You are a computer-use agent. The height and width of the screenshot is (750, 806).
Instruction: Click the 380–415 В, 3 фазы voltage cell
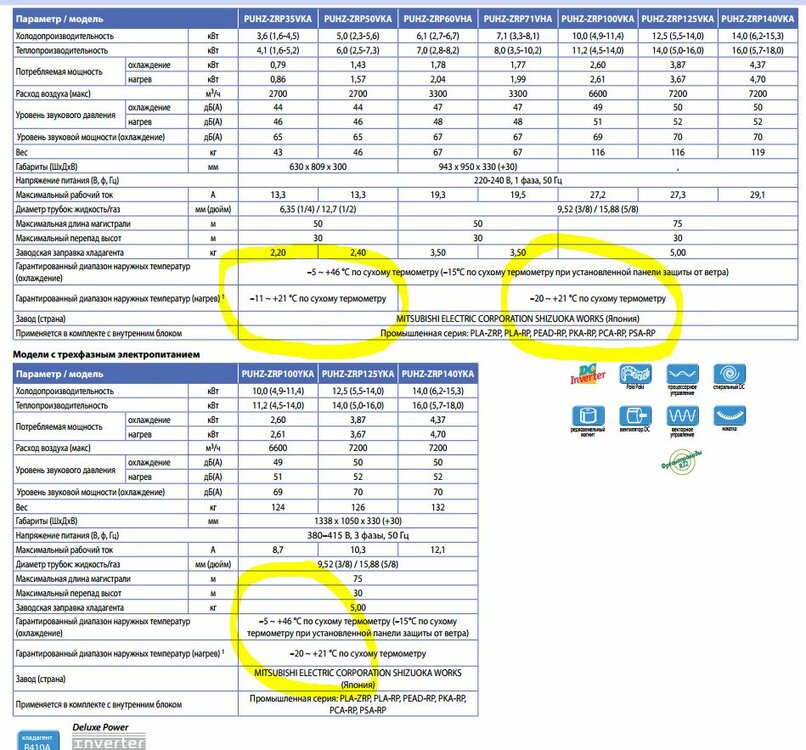click(x=358, y=535)
